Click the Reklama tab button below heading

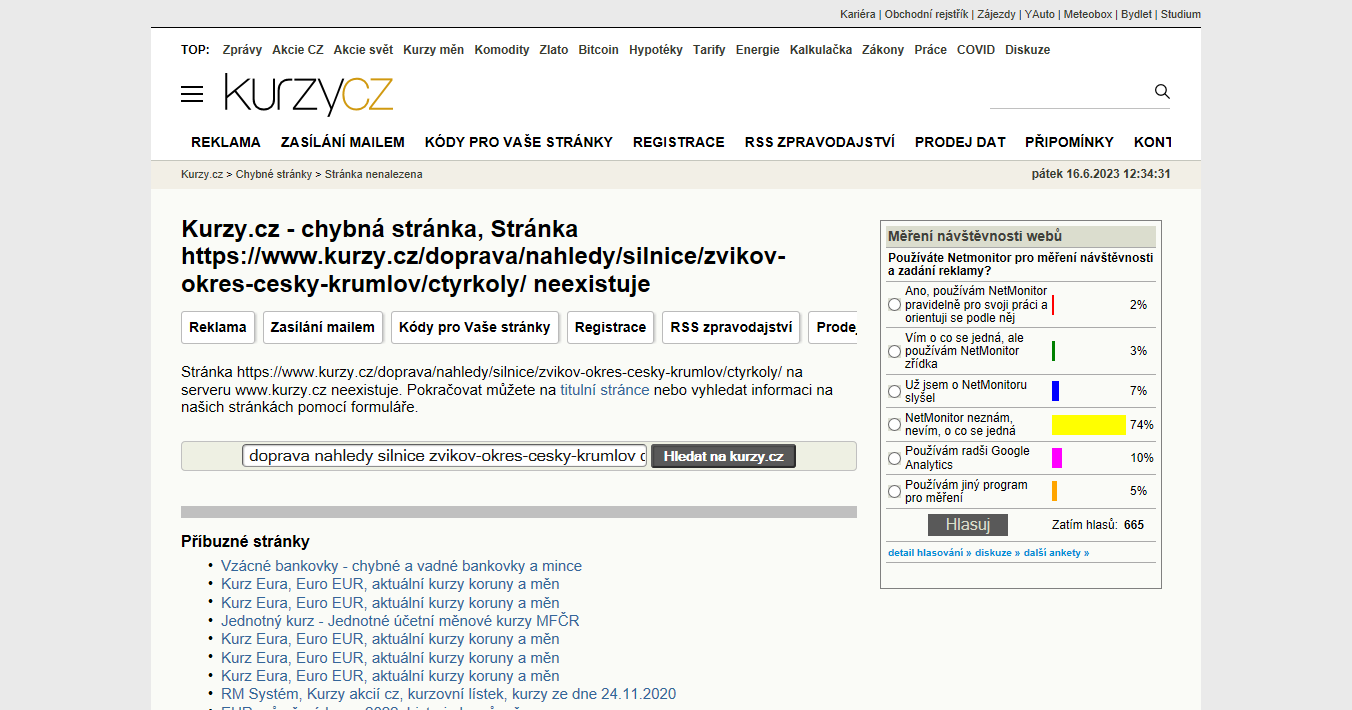[x=218, y=327]
